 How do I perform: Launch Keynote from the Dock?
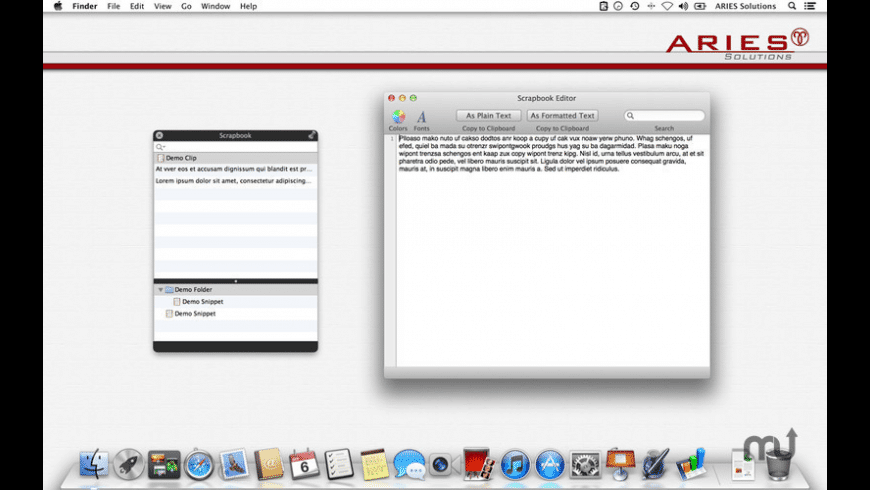click(620, 463)
